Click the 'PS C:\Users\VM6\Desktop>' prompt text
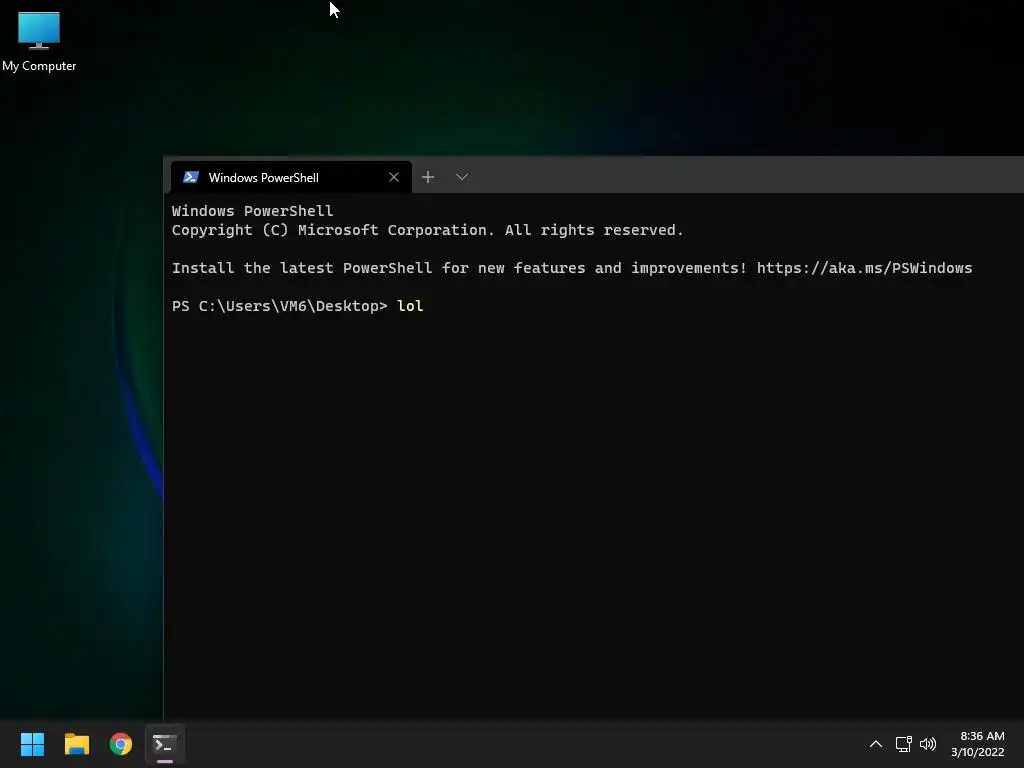The height and width of the screenshot is (768, 1024). 280,306
